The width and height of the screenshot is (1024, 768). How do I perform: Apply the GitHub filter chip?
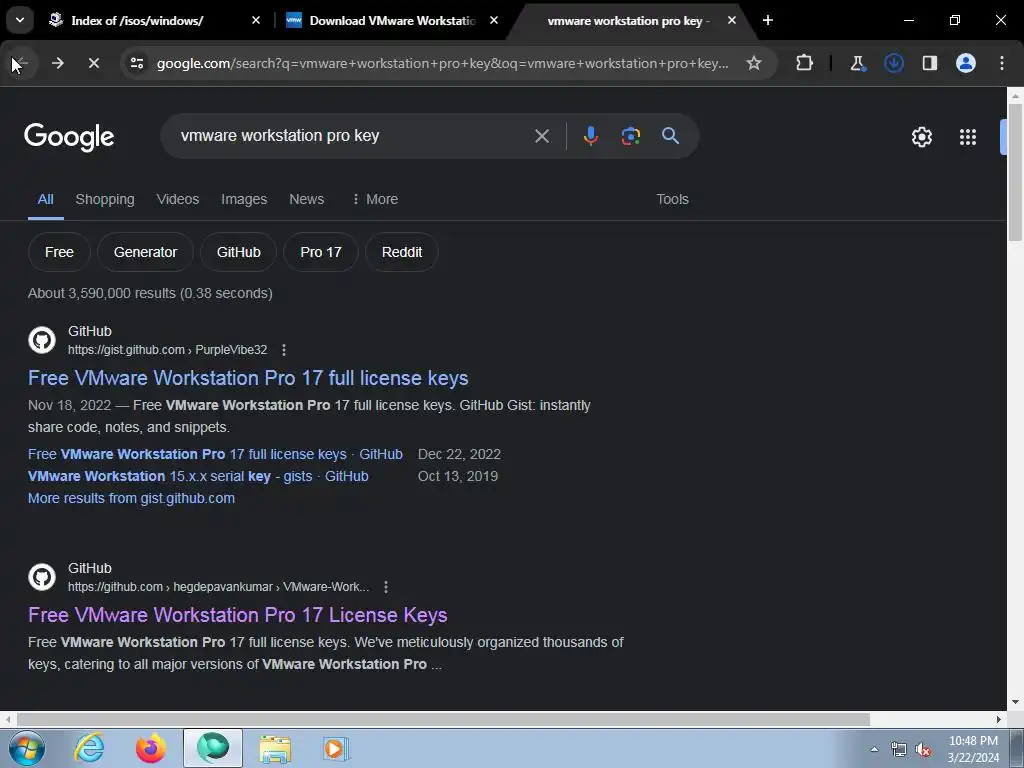pos(238,252)
